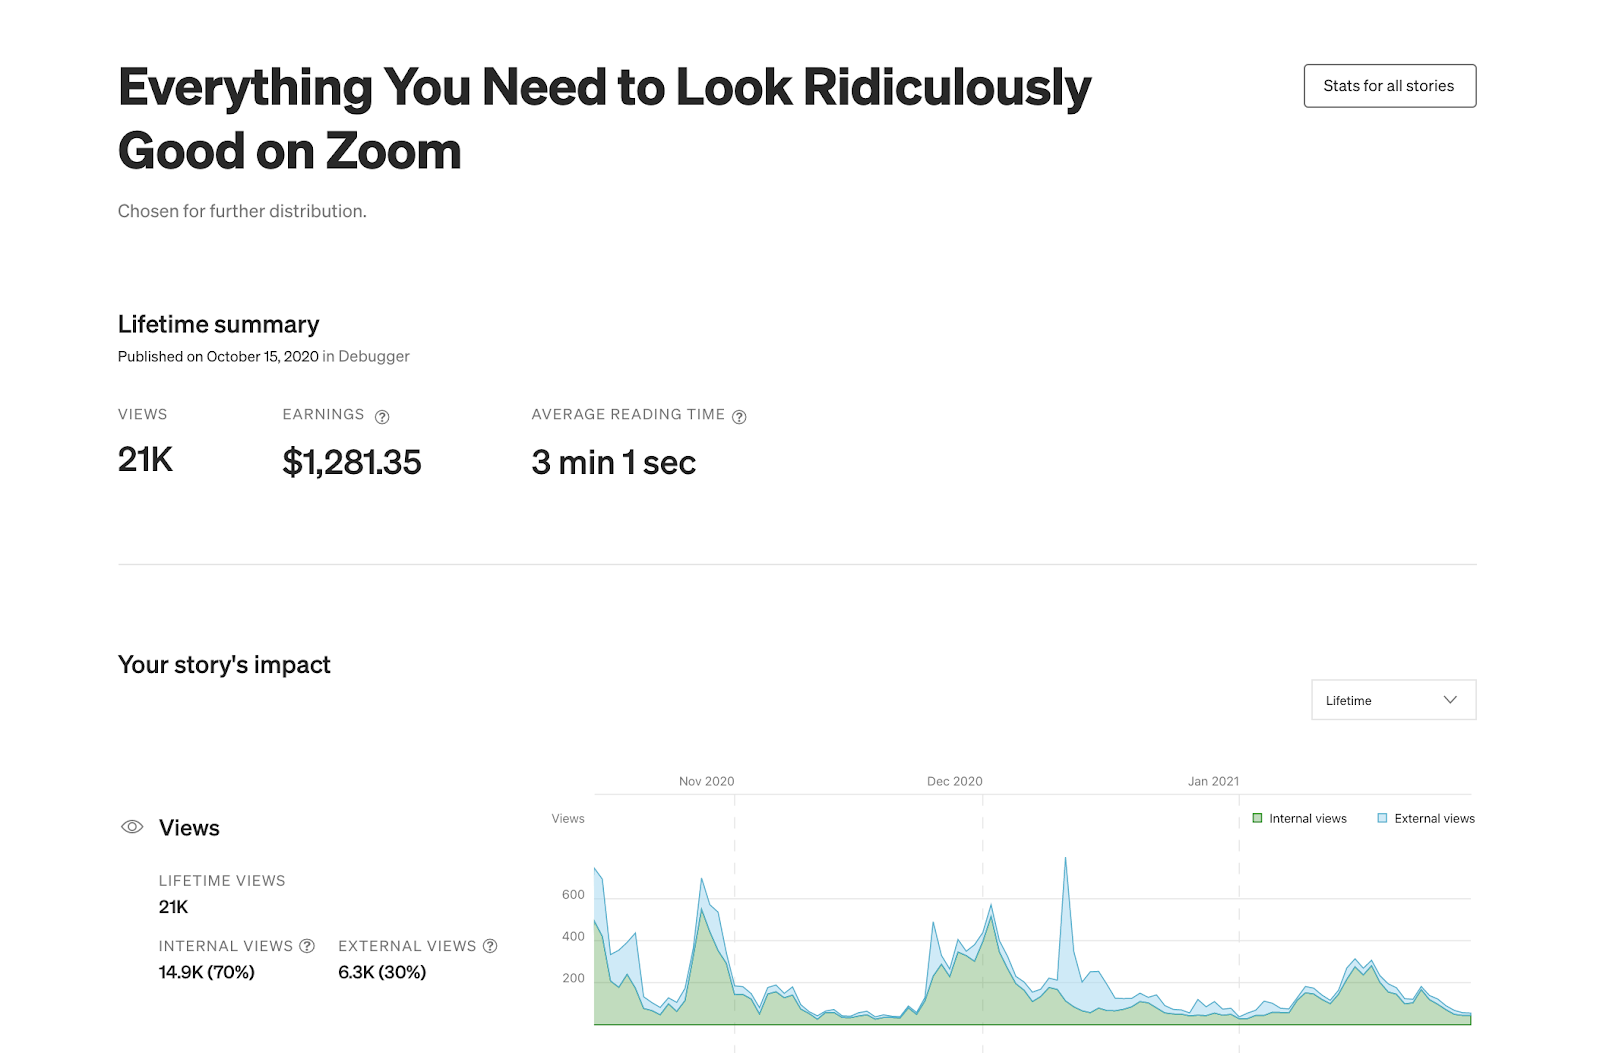Select the eye icon beside Views
The width and height of the screenshot is (1600, 1053).
click(132, 827)
